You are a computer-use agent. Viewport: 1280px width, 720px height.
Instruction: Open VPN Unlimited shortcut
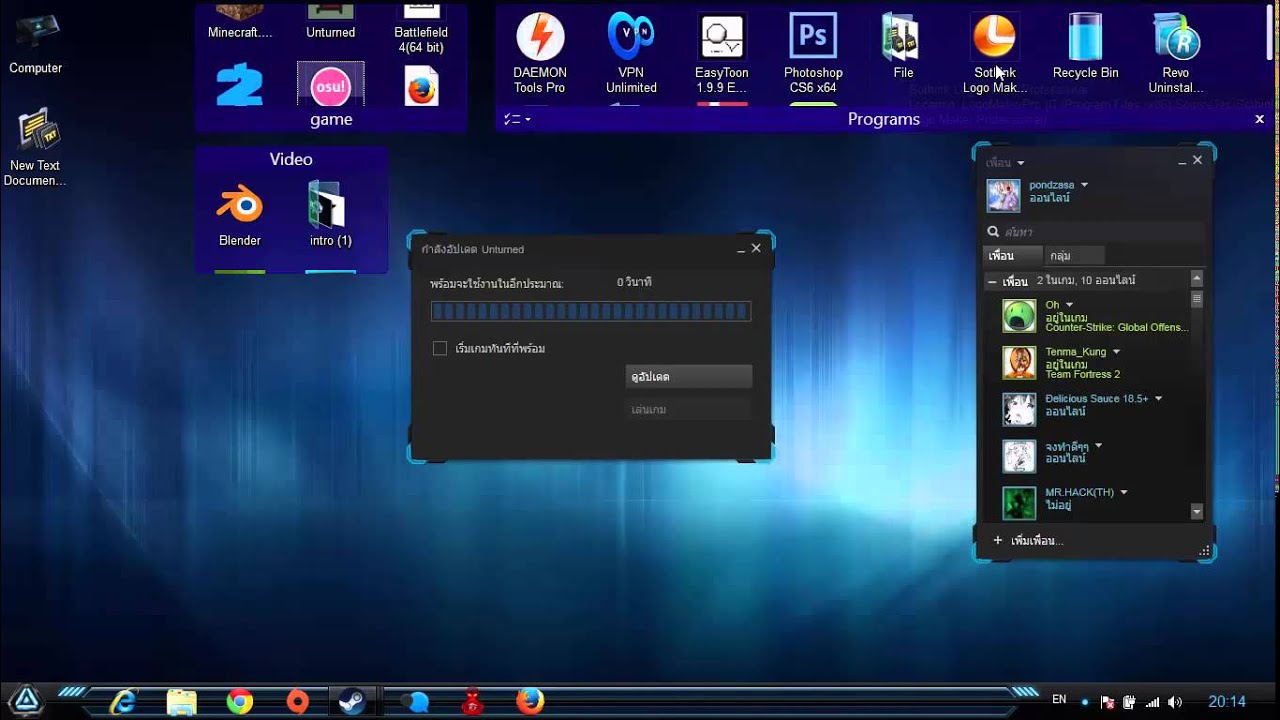[x=631, y=54]
